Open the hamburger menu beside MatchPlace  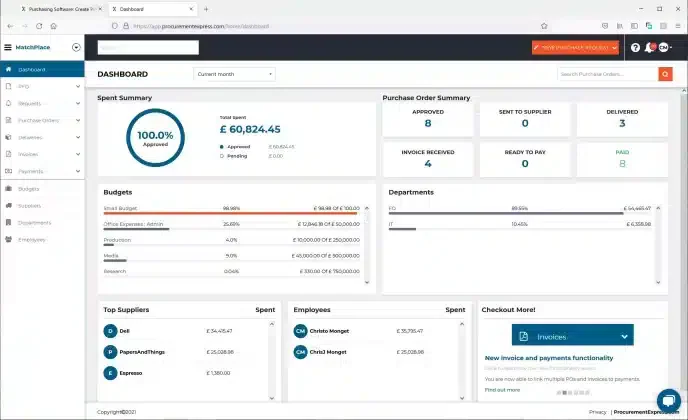8,47
